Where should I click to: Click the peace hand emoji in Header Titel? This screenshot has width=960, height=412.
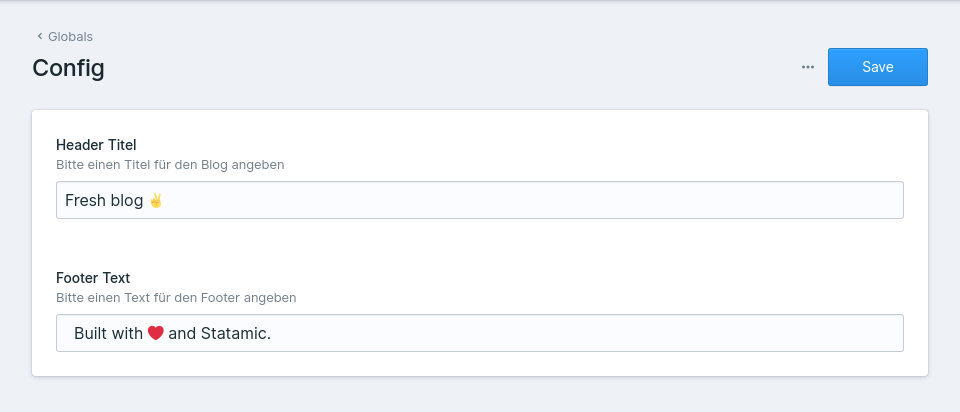(156, 200)
